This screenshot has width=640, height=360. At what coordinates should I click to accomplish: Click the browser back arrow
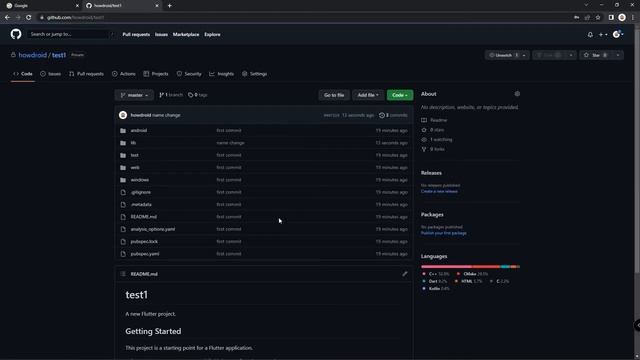(7, 18)
